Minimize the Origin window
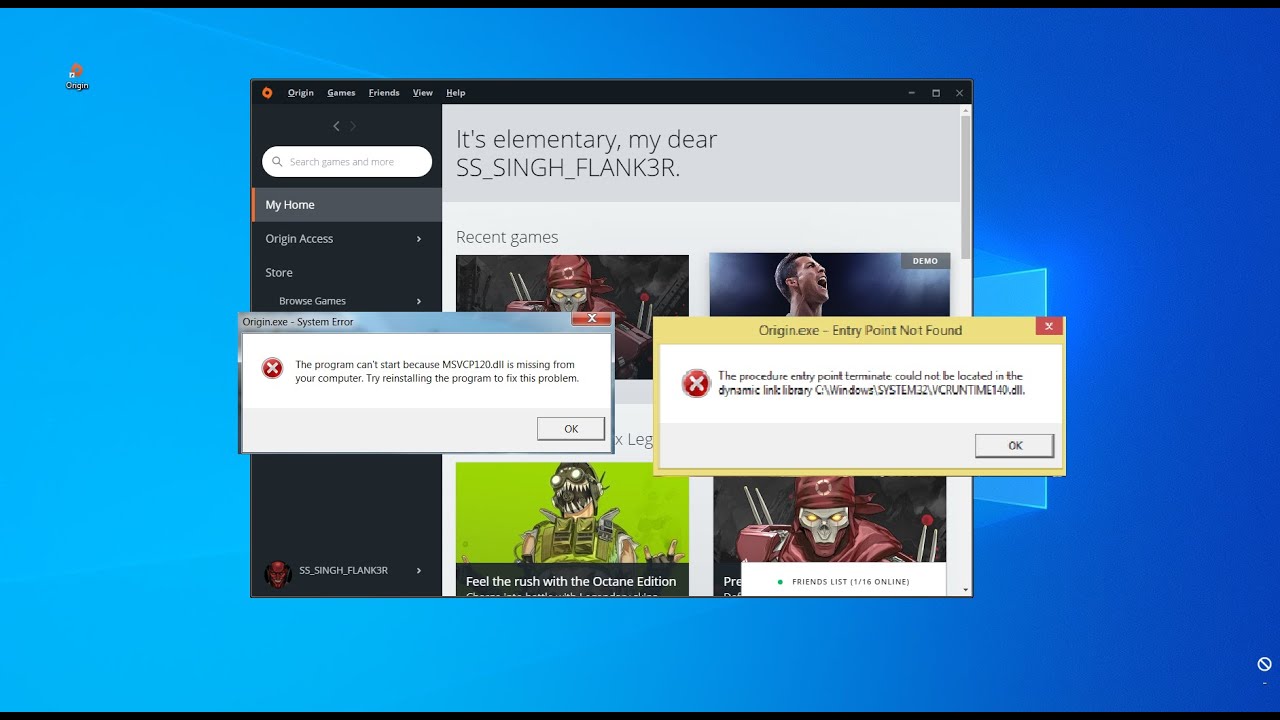This screenshot has width=1280, height=720. [912, 93]
